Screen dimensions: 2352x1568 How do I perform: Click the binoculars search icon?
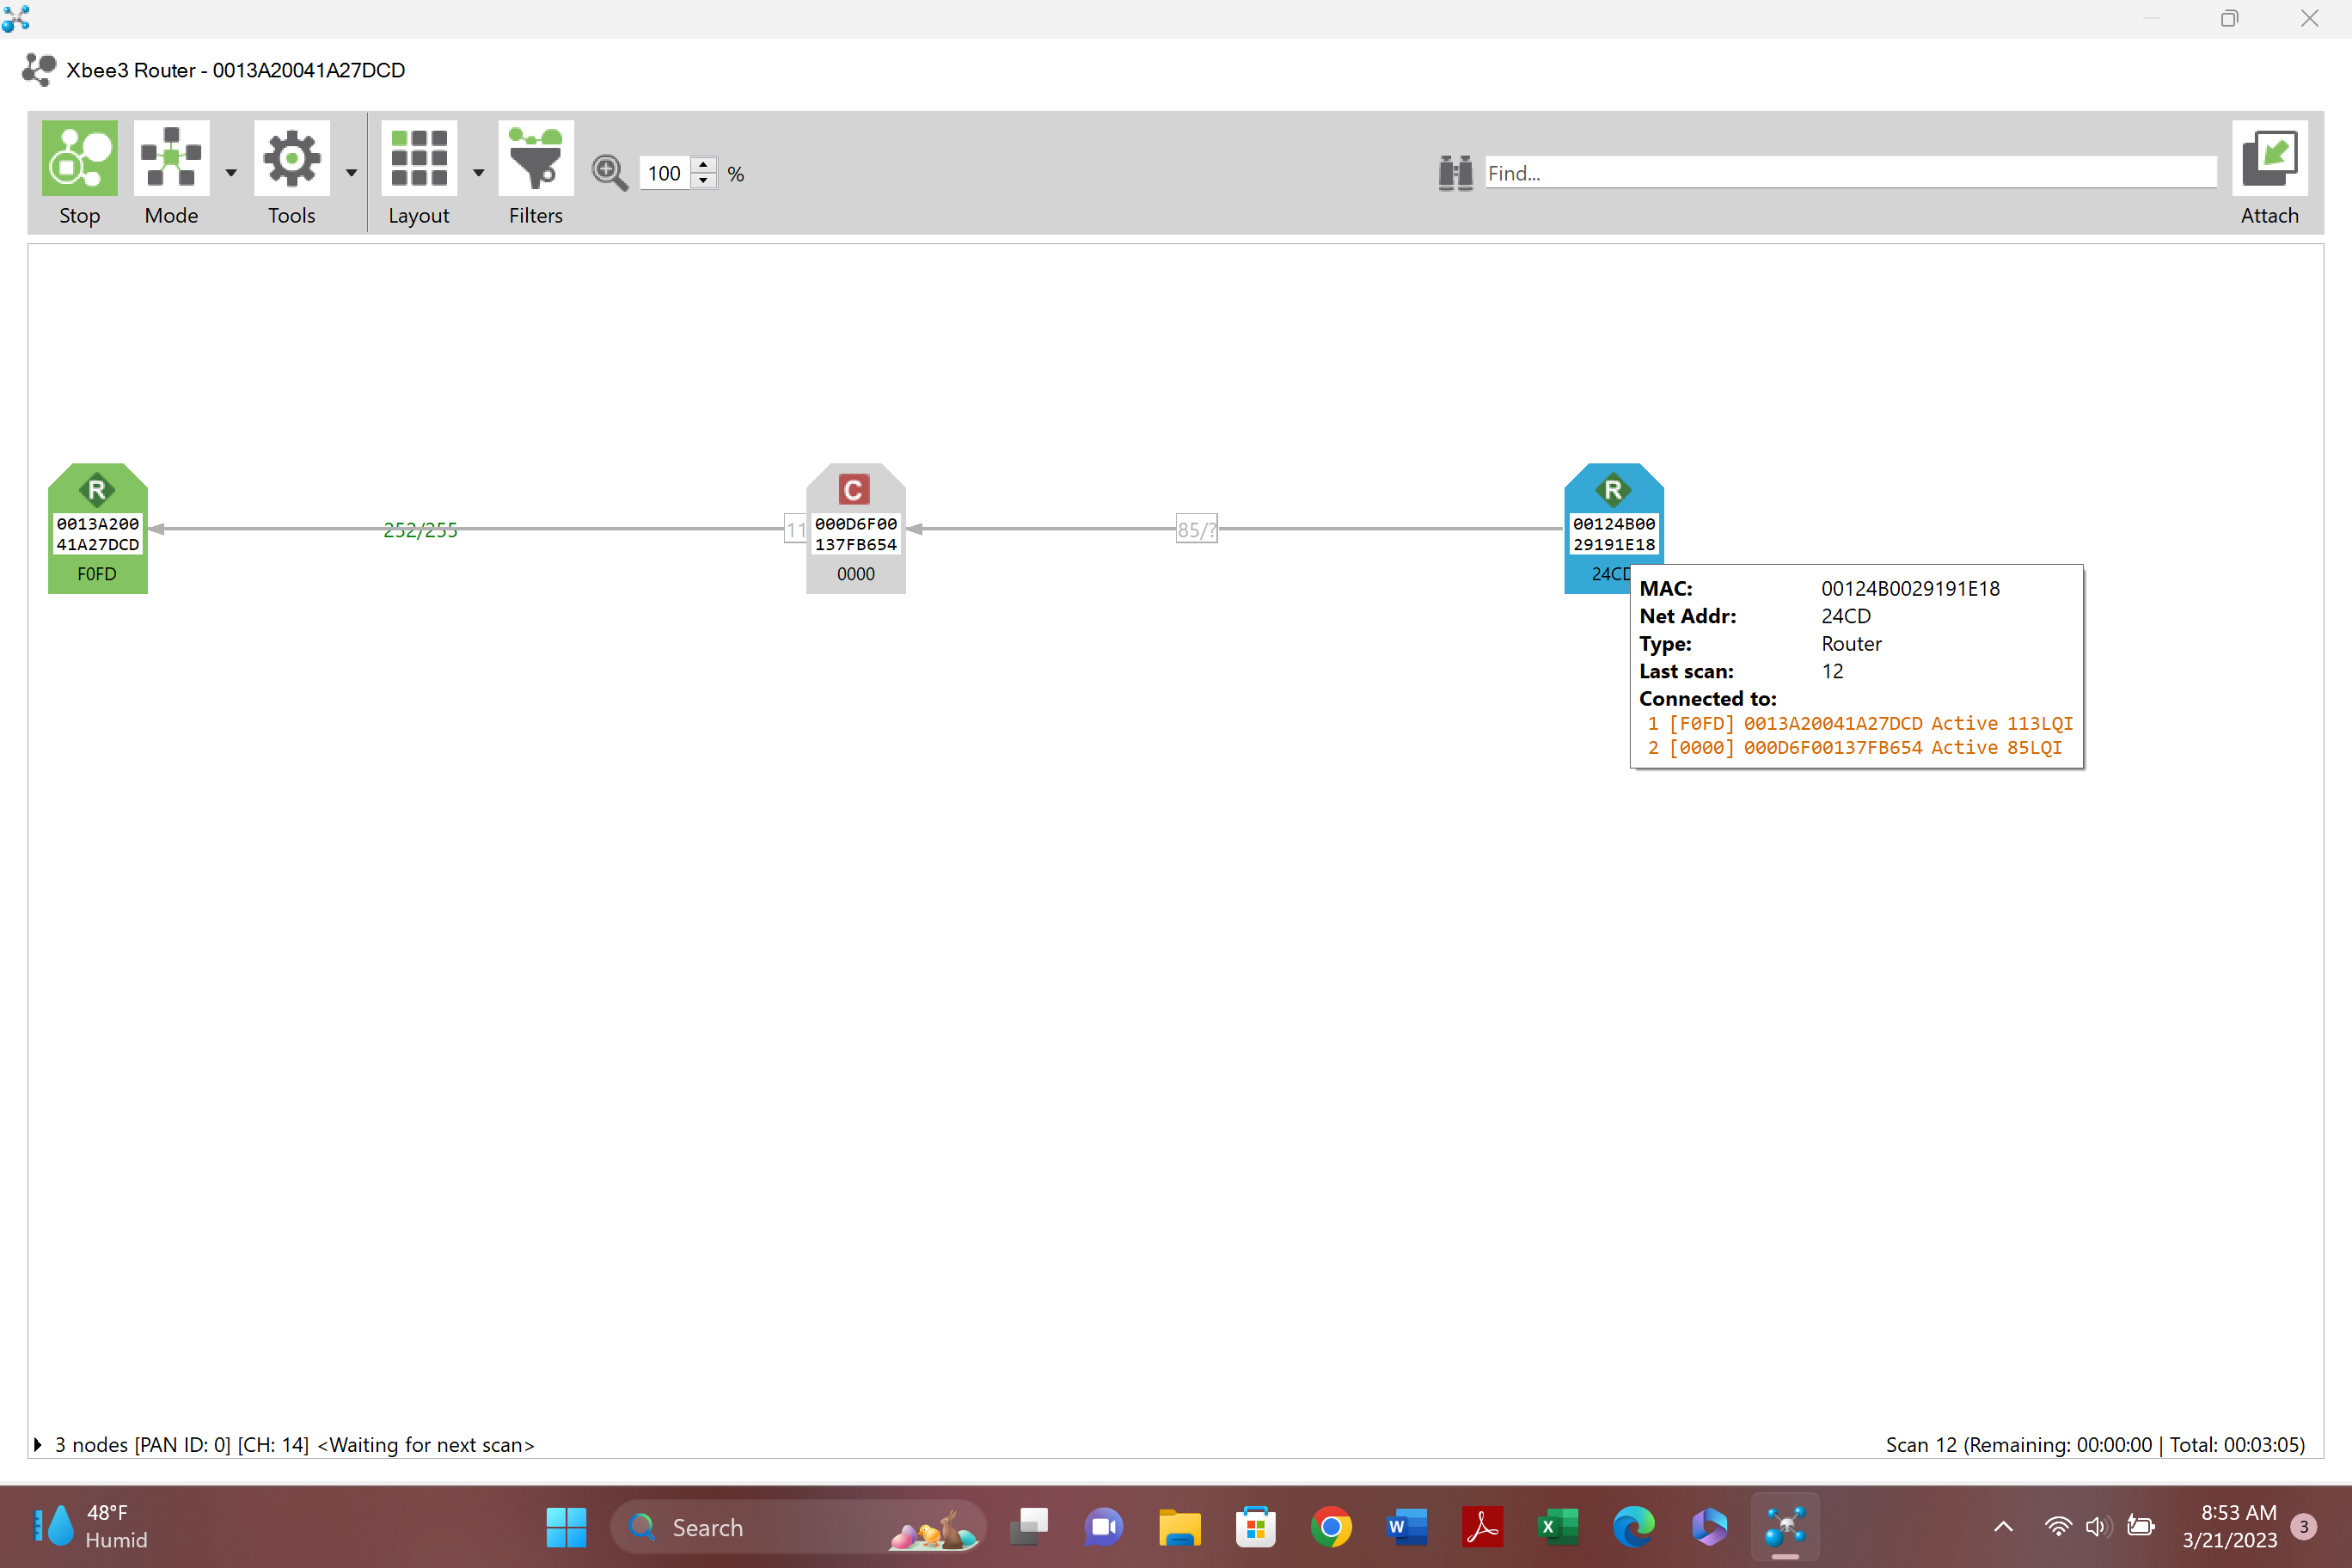1455,173
